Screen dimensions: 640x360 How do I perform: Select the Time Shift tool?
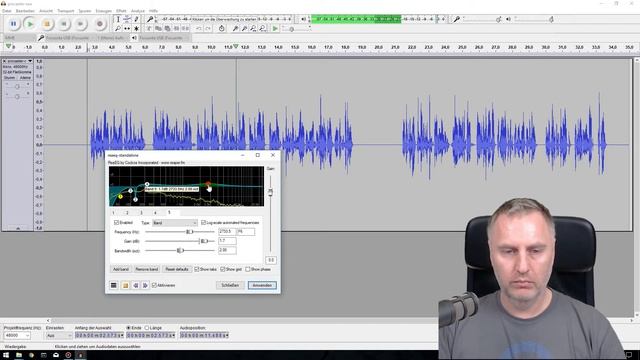pos(127,29)
